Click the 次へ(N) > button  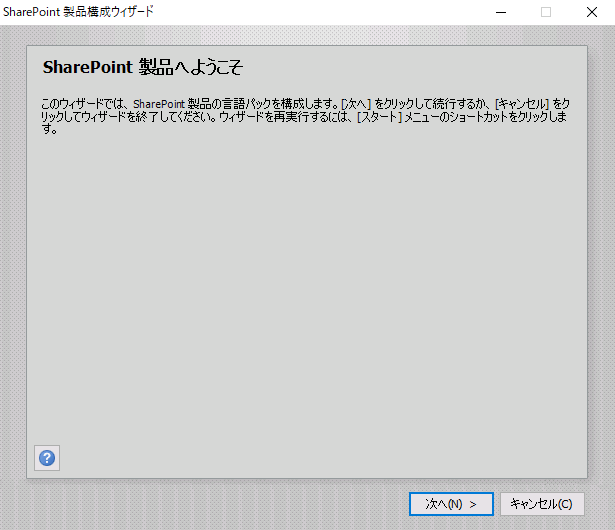(451, 504)
